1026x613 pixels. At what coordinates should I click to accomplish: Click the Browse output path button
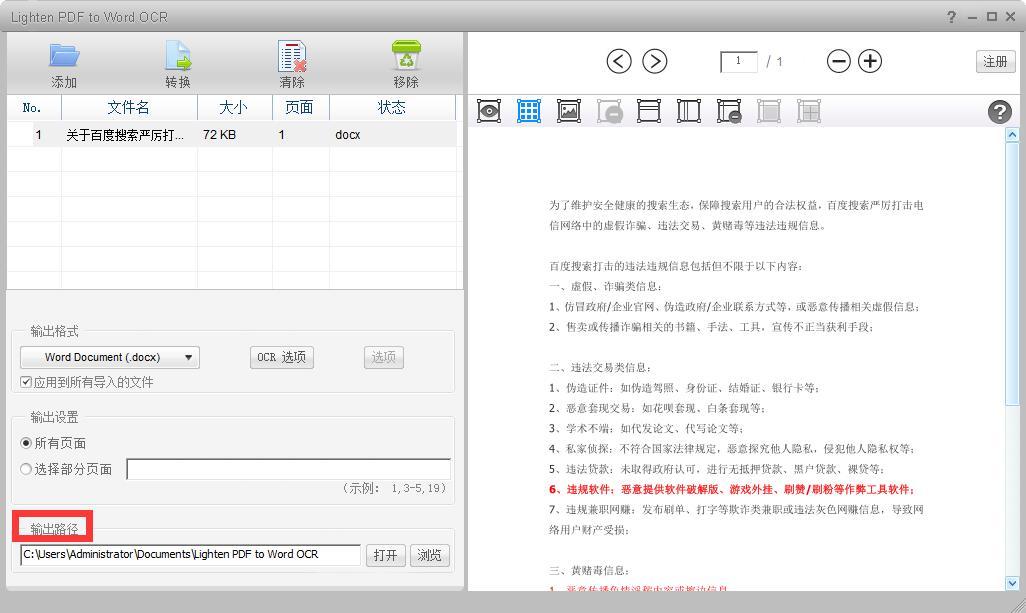point(430,555)
